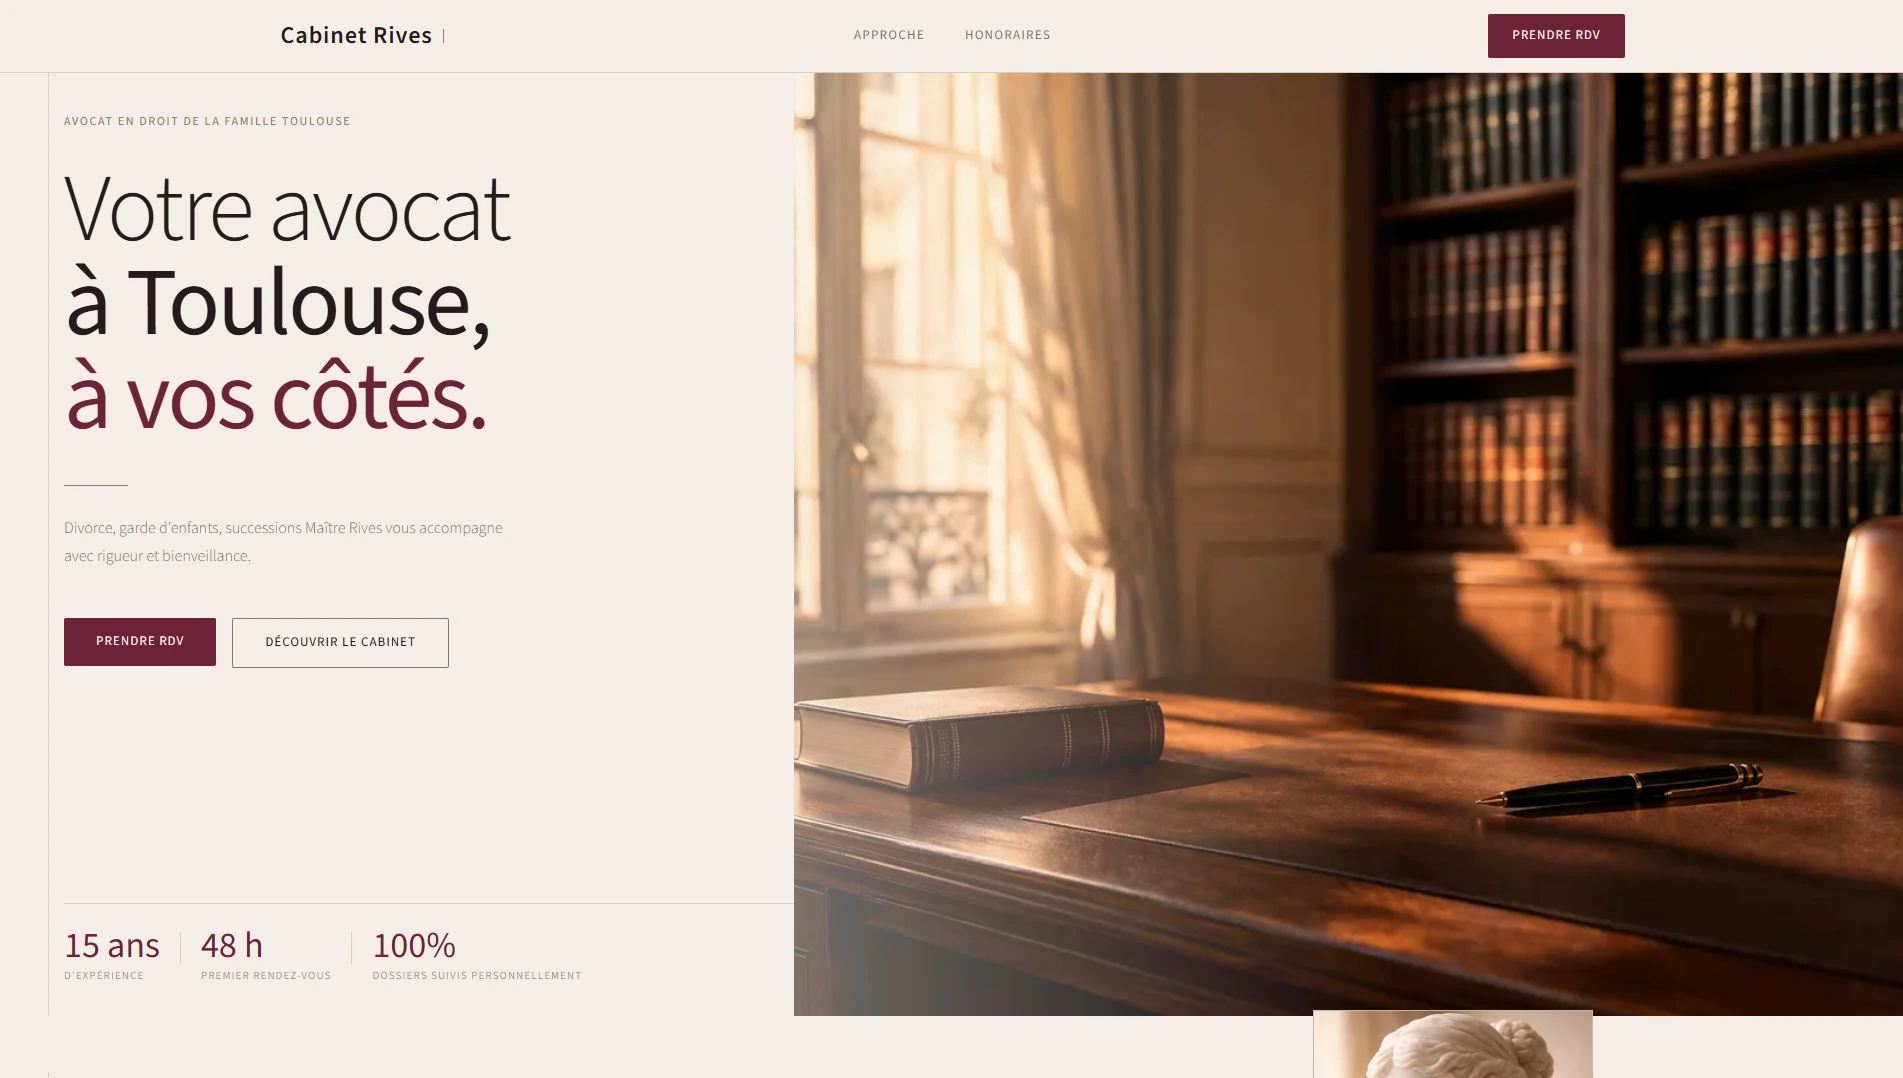
Task: Click the Premier rendez-vous label
Action: tap(266, 976)
